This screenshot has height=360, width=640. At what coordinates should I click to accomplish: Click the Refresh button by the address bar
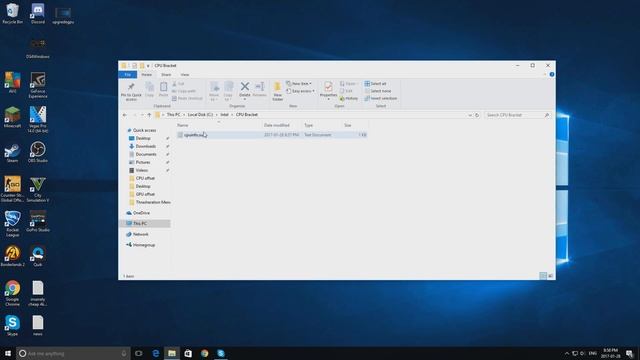[x=477, y=115]
